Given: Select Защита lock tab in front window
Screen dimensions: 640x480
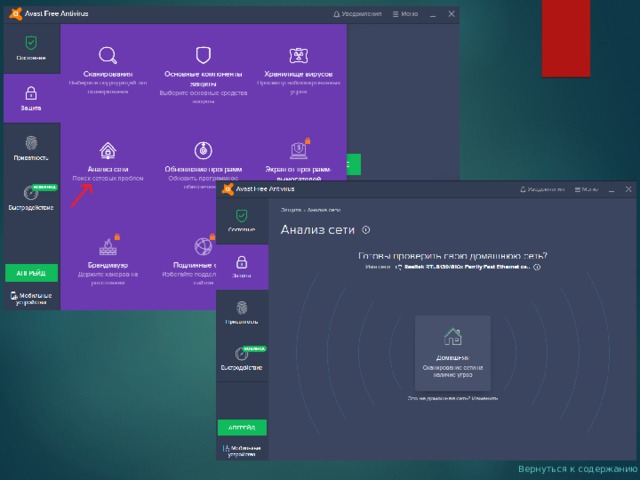Looking at the screenshot, I should tap(242, 267).
